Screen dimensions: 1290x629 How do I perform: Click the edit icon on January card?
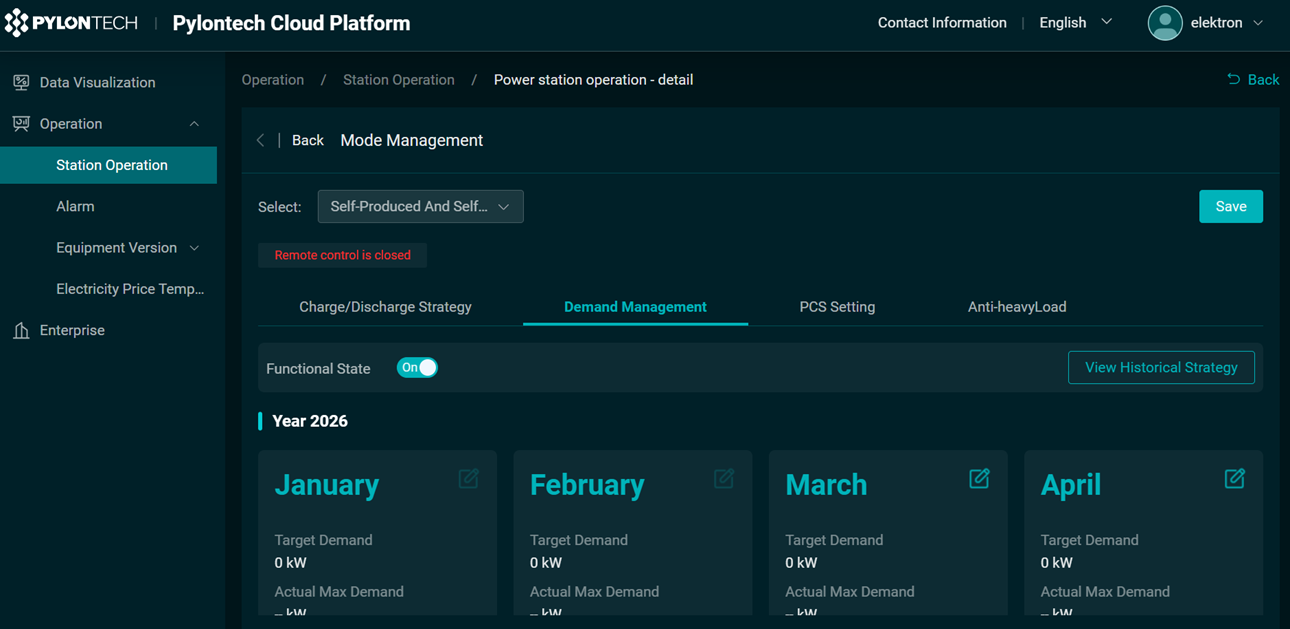pyautogui.click(x=468, y=479)
